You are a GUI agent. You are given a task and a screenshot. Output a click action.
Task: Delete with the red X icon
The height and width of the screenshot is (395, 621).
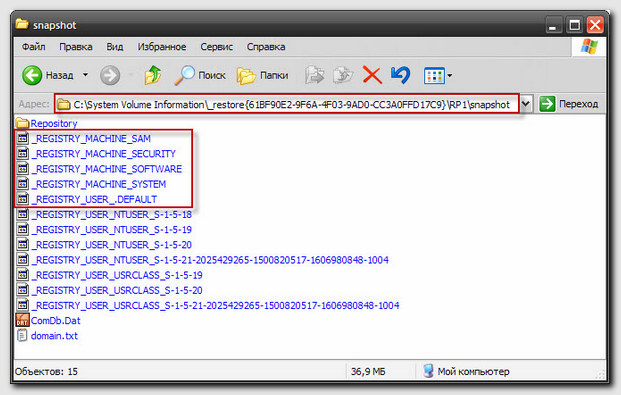tap(372, 75)
